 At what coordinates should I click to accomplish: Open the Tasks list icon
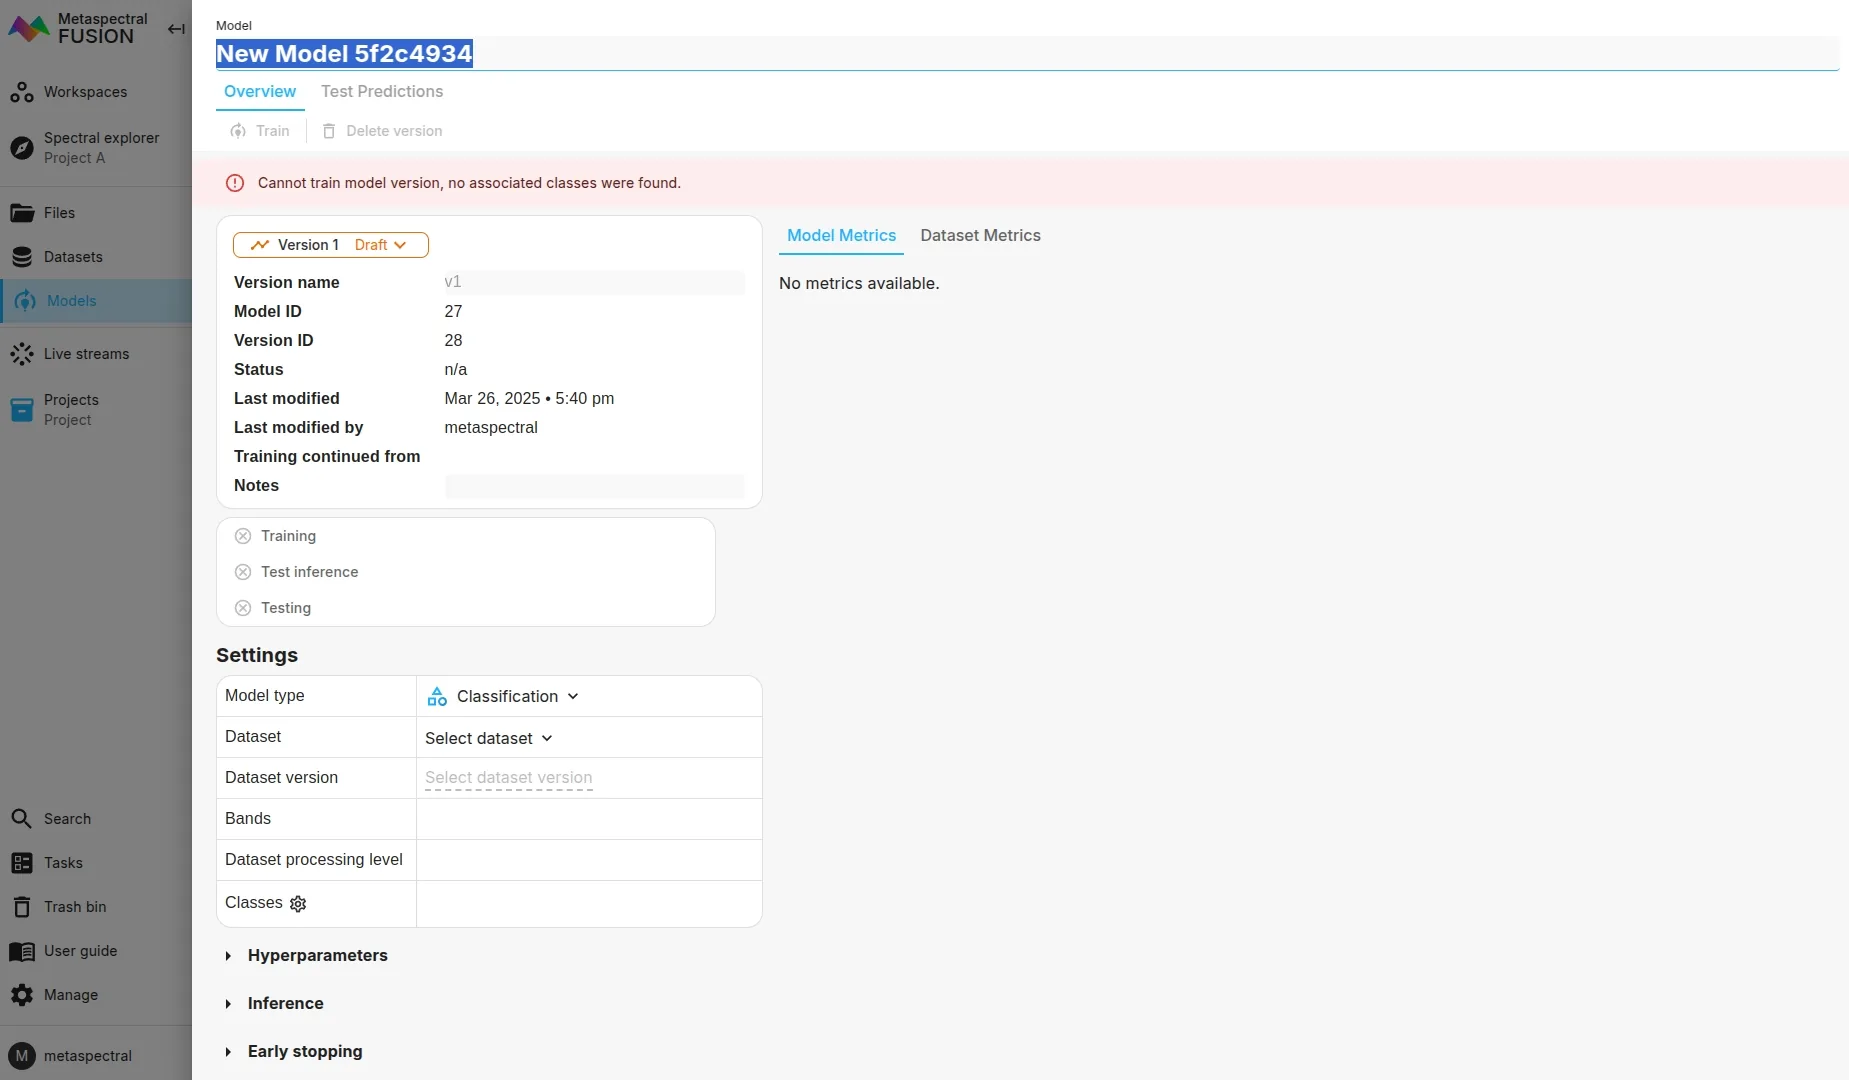[x=22, y=863]
